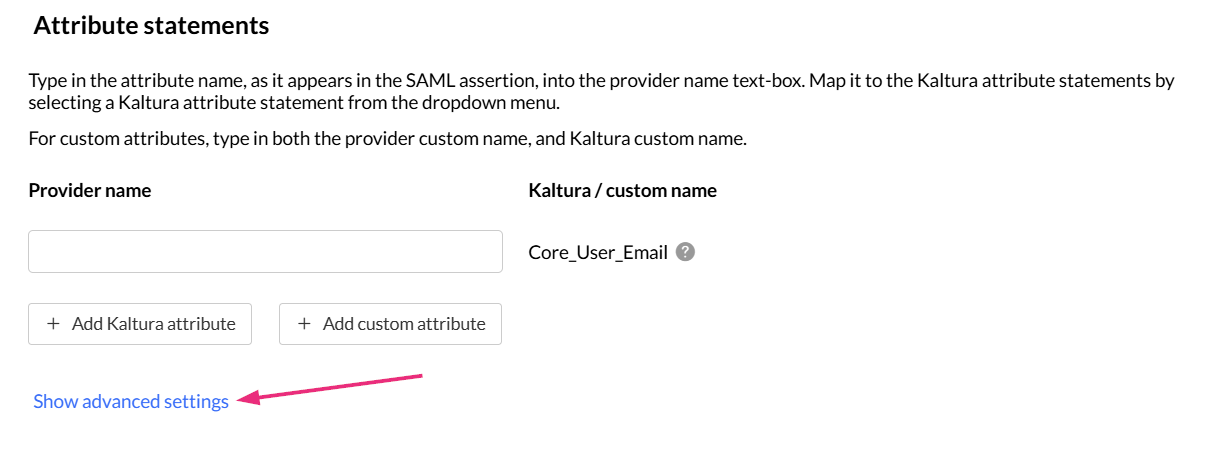Click the text "SAML assertion" in the description
The image size is (1205, 467).
pyautogui.click(x=499, y=81)
